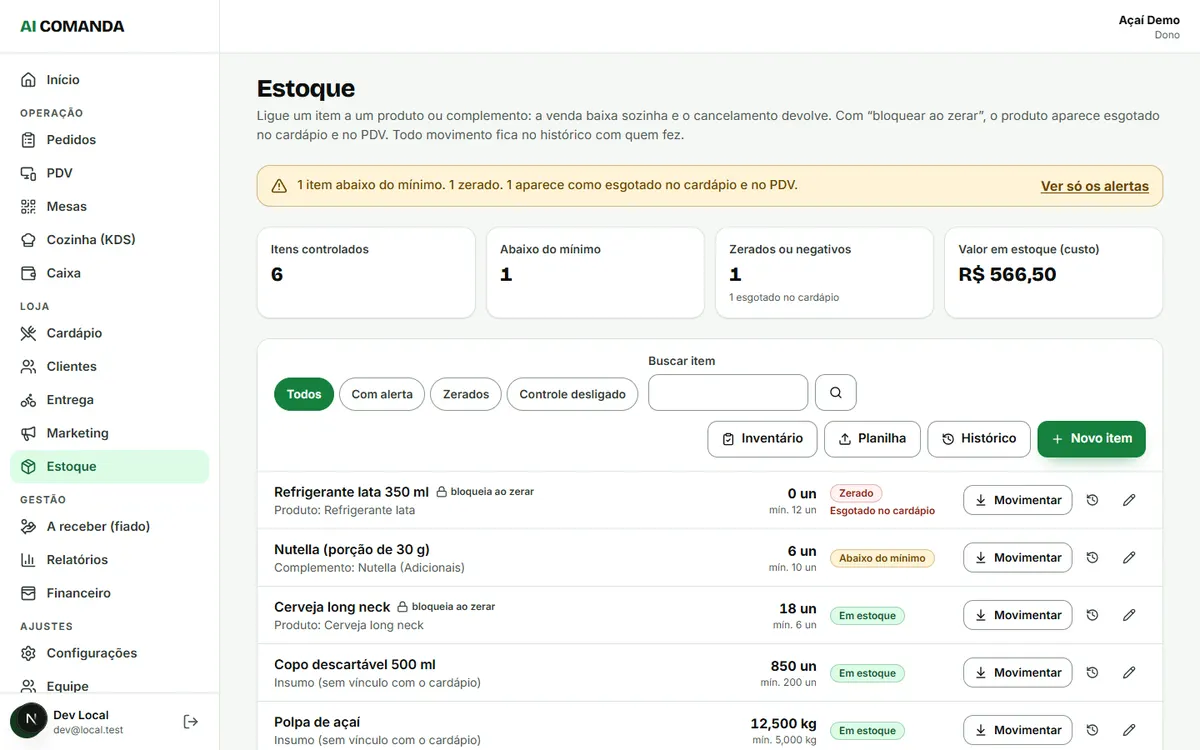The height and width of the screenshot is (750, 1200).
Task: Navigate to Mesas
Action: point(110,206)
